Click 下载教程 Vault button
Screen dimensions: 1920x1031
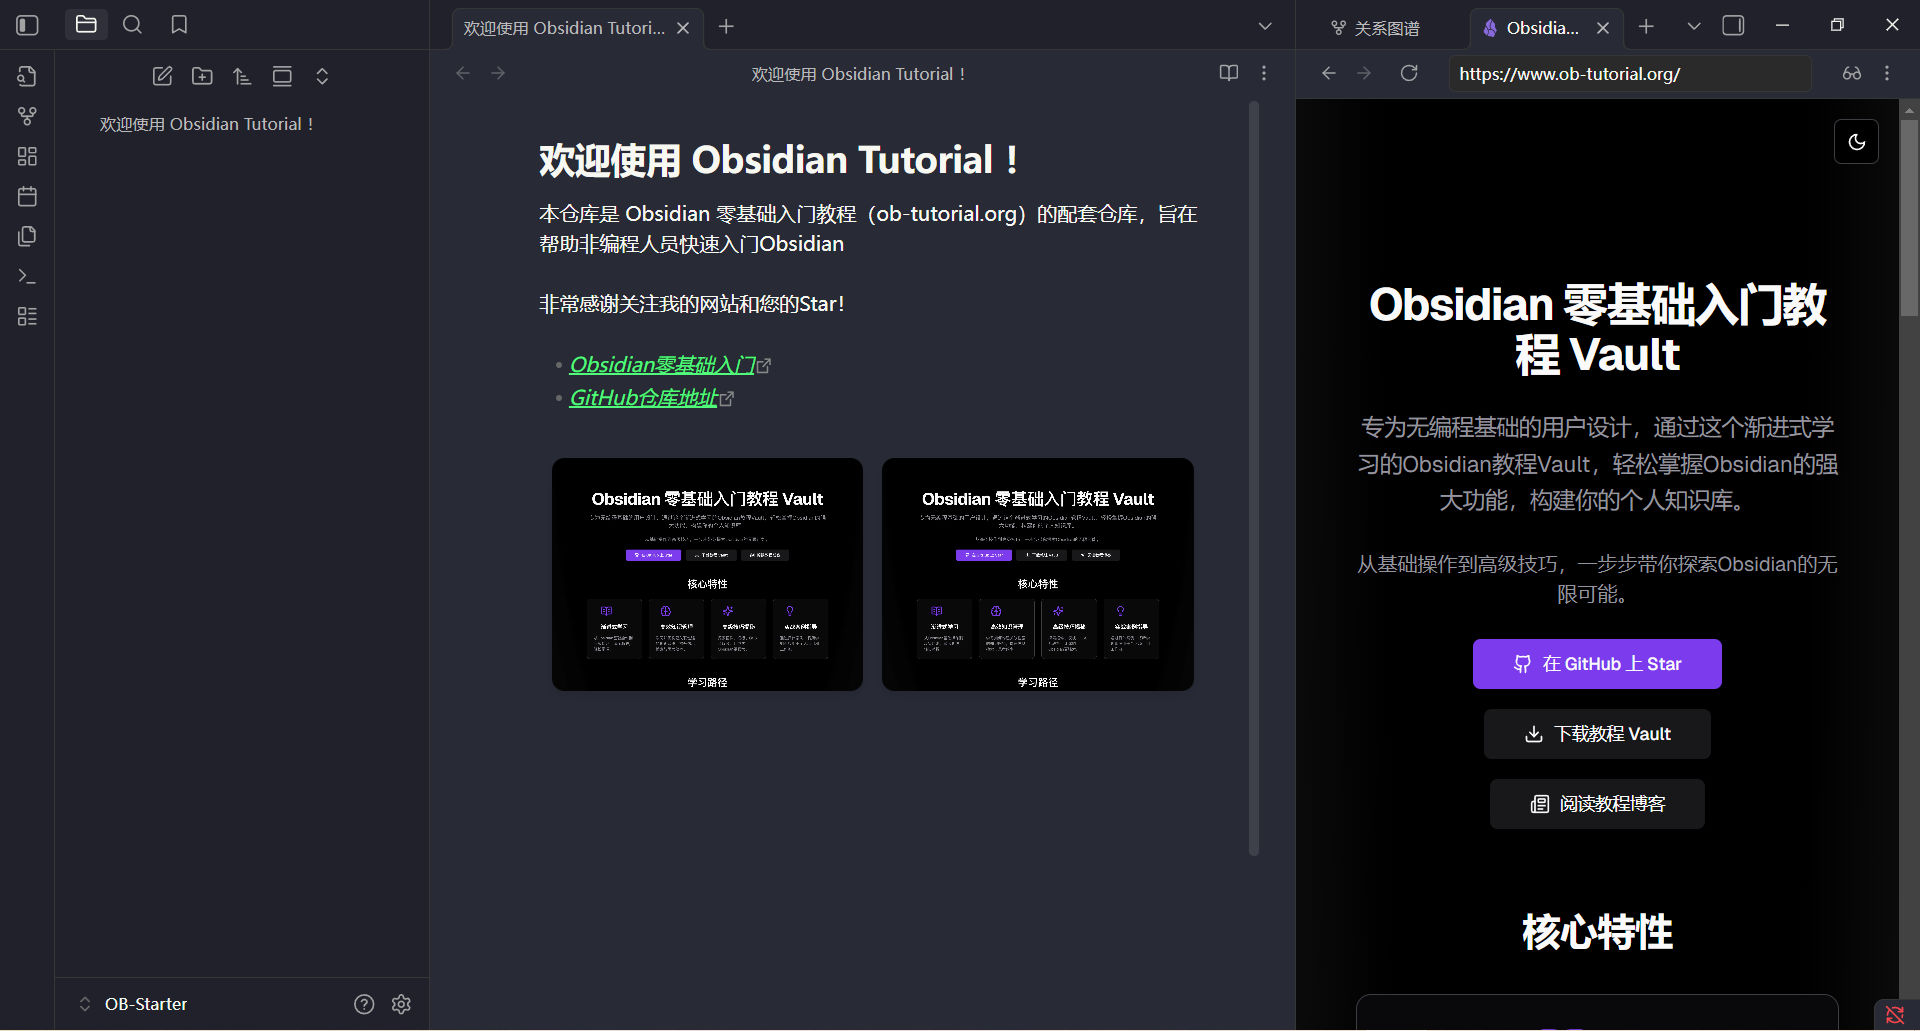(x=1597, y=734)
